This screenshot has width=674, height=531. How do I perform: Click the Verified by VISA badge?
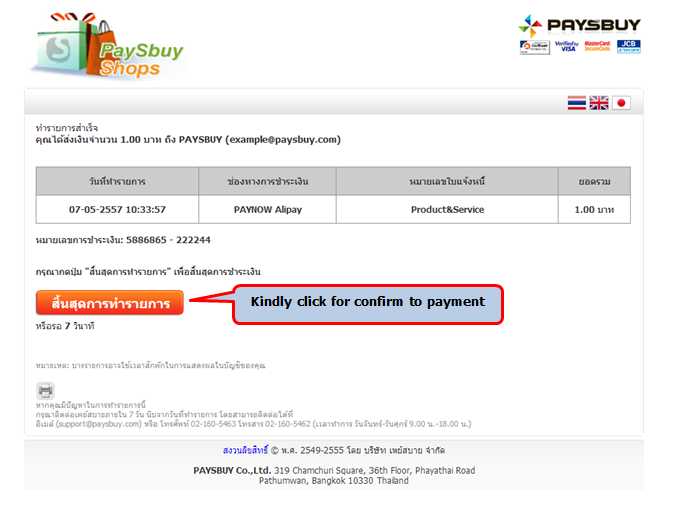(x=567, y=46)
